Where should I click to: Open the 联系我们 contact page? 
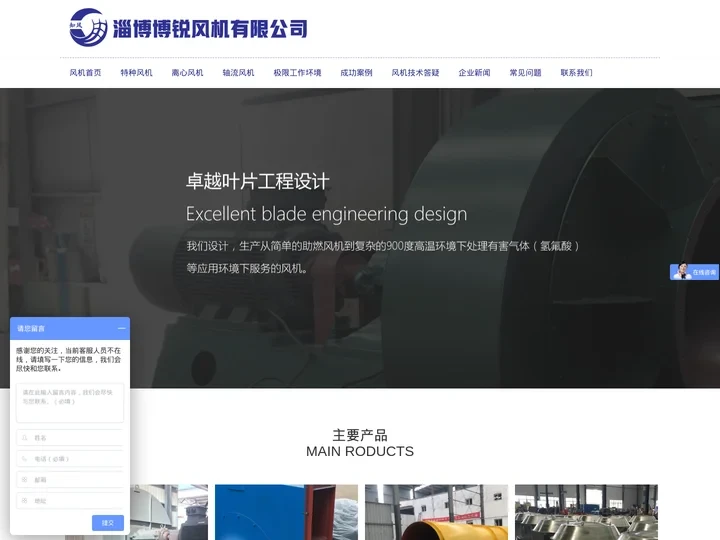pyautogui.click(x=576, y=73)
